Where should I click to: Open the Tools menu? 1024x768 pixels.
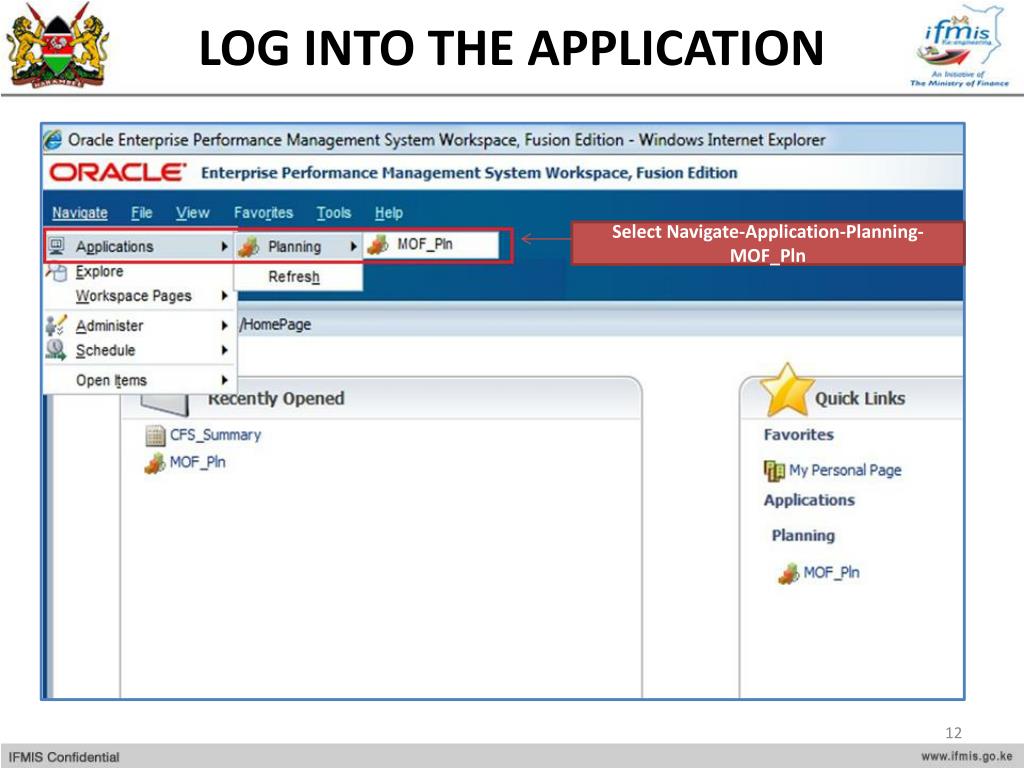click(334, 213)
